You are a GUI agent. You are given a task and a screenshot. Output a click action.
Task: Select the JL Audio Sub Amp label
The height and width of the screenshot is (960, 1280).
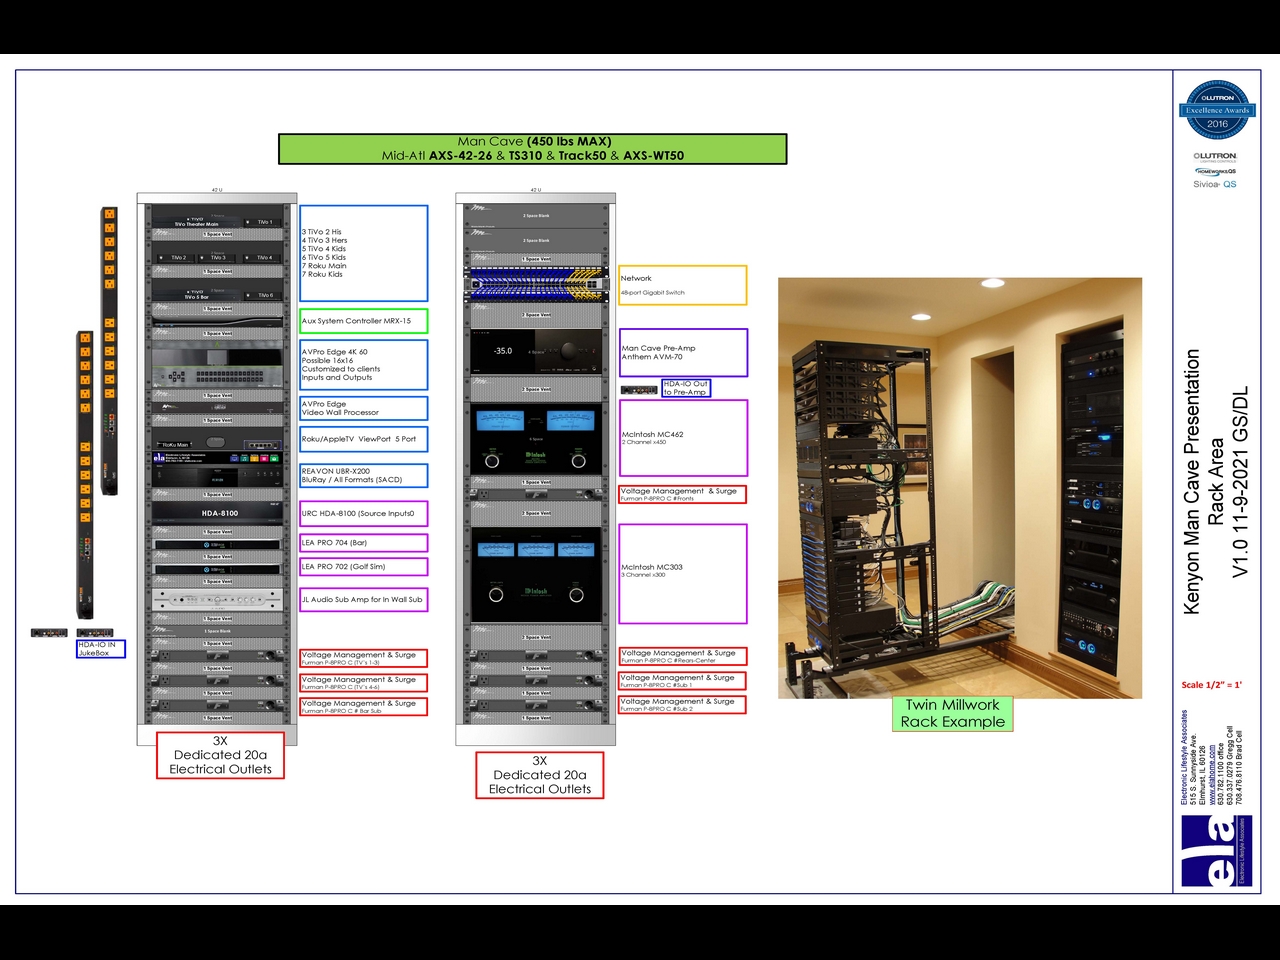pos(364,599)
